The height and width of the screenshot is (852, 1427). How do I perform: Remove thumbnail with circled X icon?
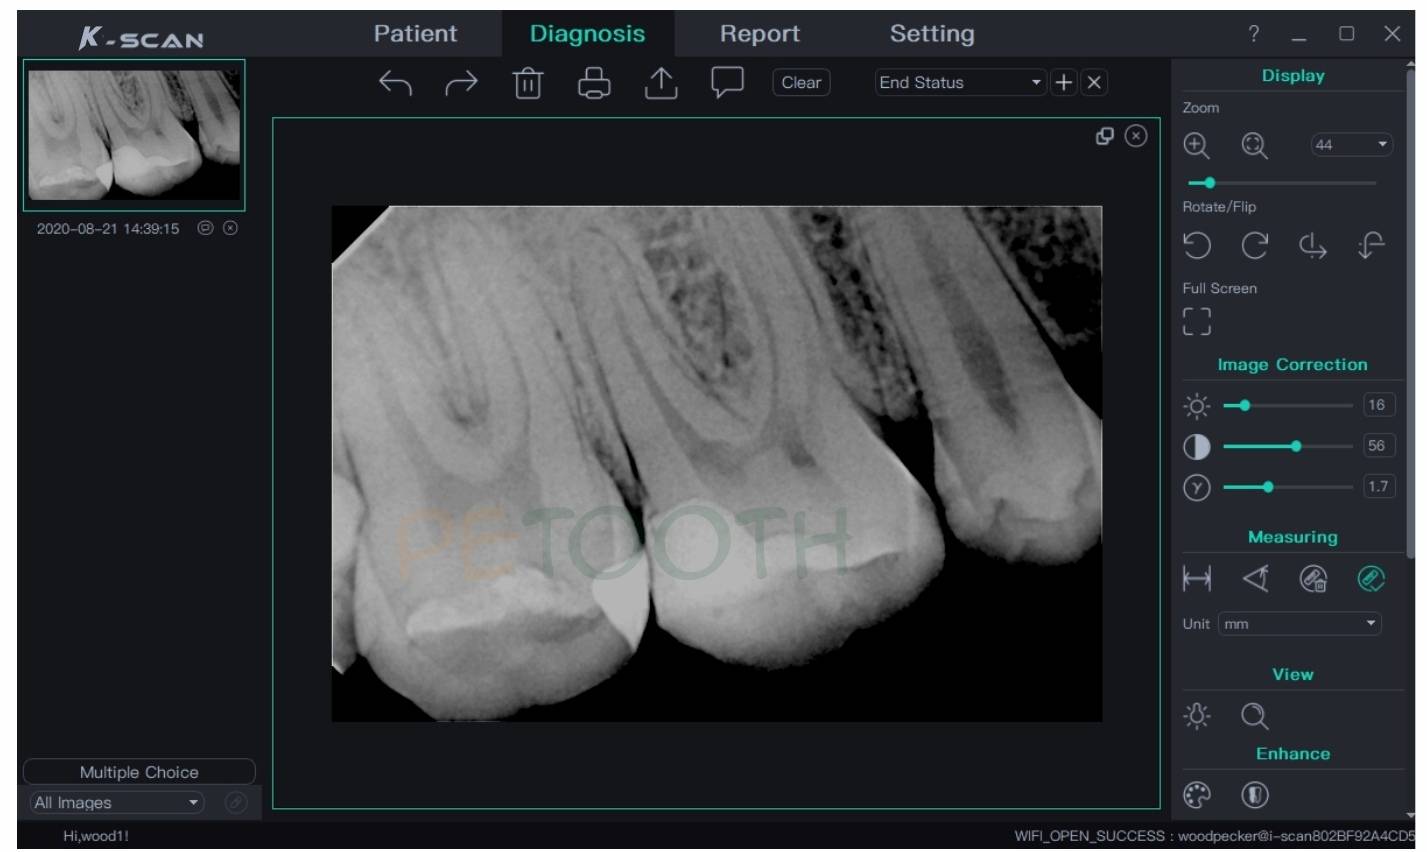pyautogui.click(x=230, y=228)
